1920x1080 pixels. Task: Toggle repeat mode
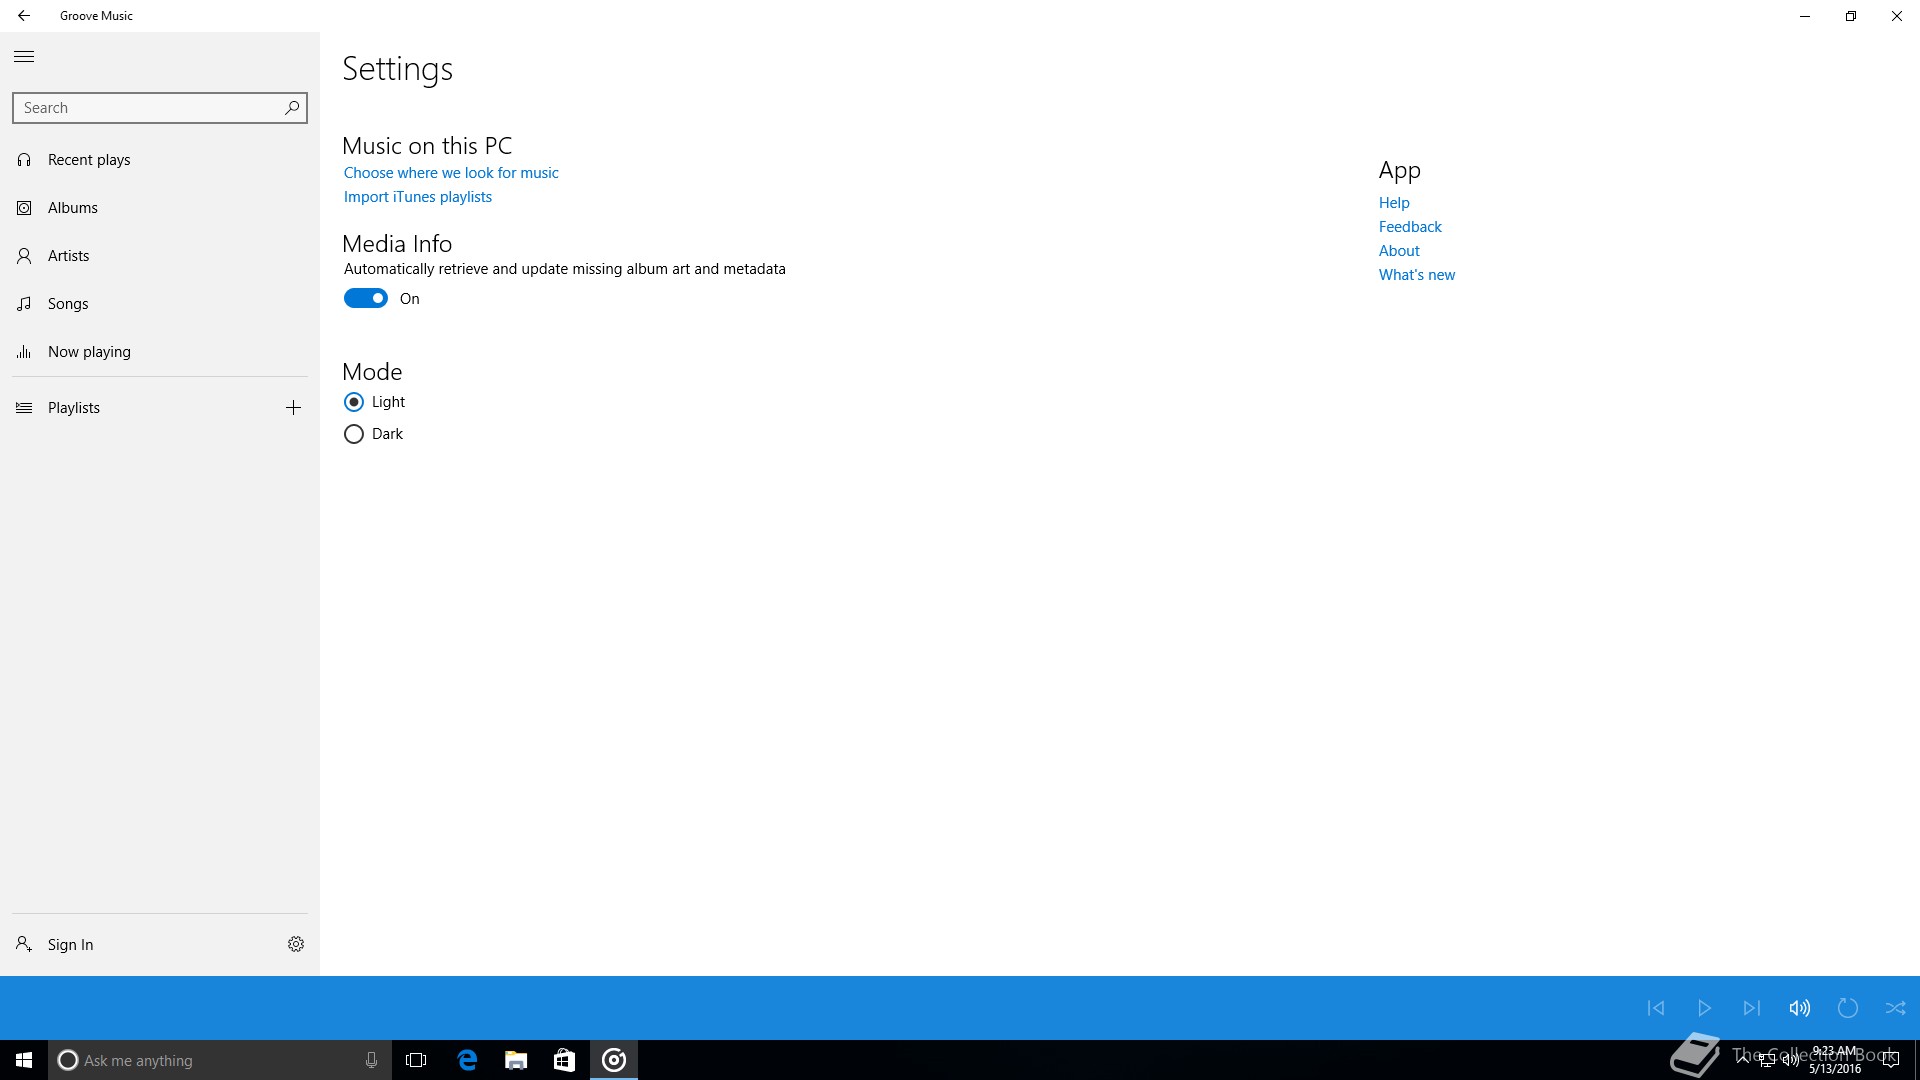(x=1847, y=1008)
